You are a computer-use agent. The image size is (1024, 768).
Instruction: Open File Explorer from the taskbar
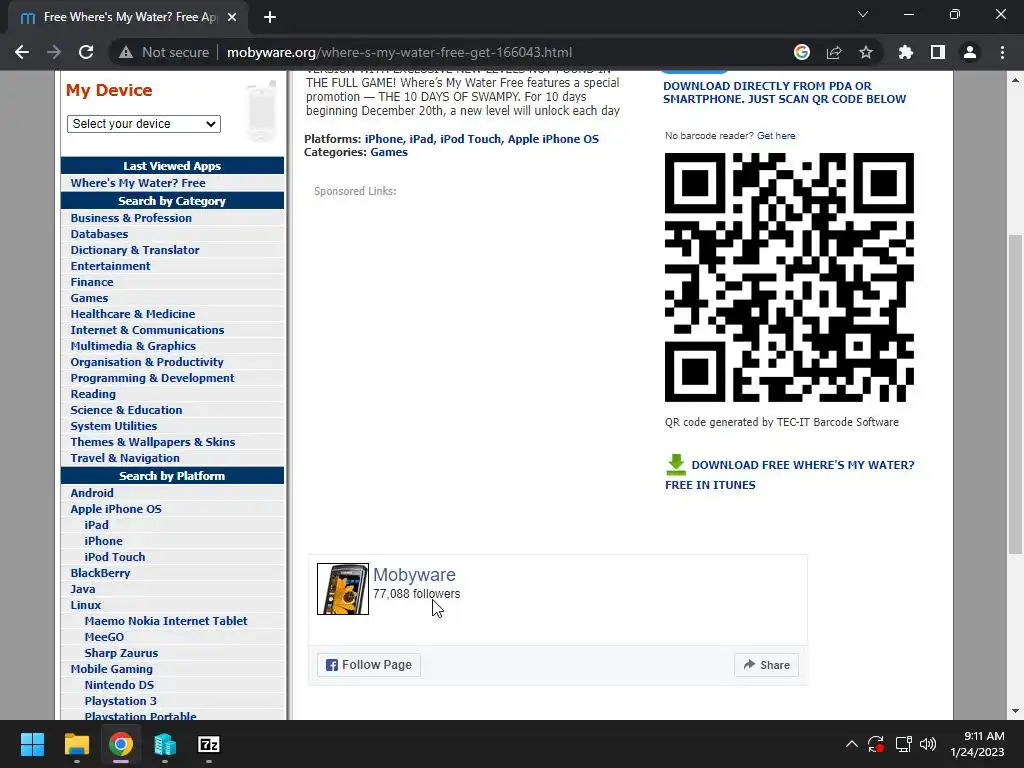pos(76,744)
